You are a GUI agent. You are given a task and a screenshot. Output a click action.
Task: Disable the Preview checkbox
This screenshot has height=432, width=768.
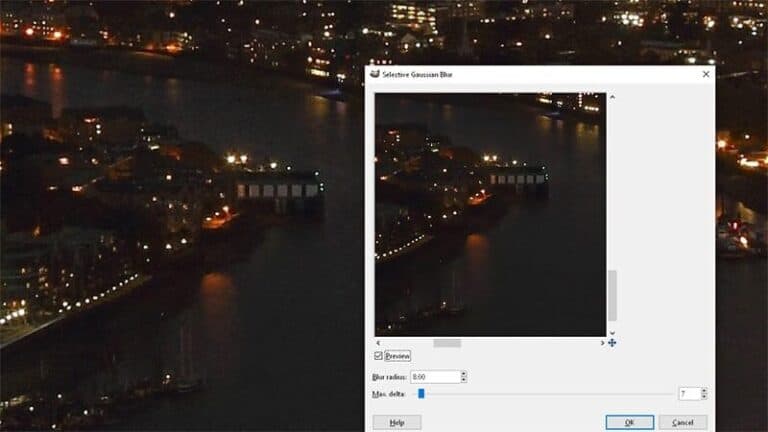[x=378, y=356]
